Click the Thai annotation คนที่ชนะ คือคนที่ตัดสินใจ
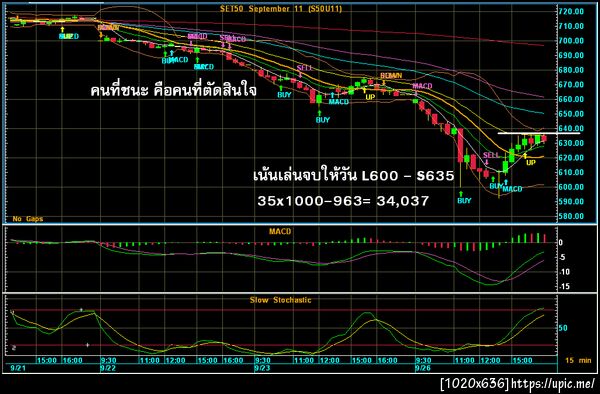This screenshot has height=394, width=600. [173, 91]
